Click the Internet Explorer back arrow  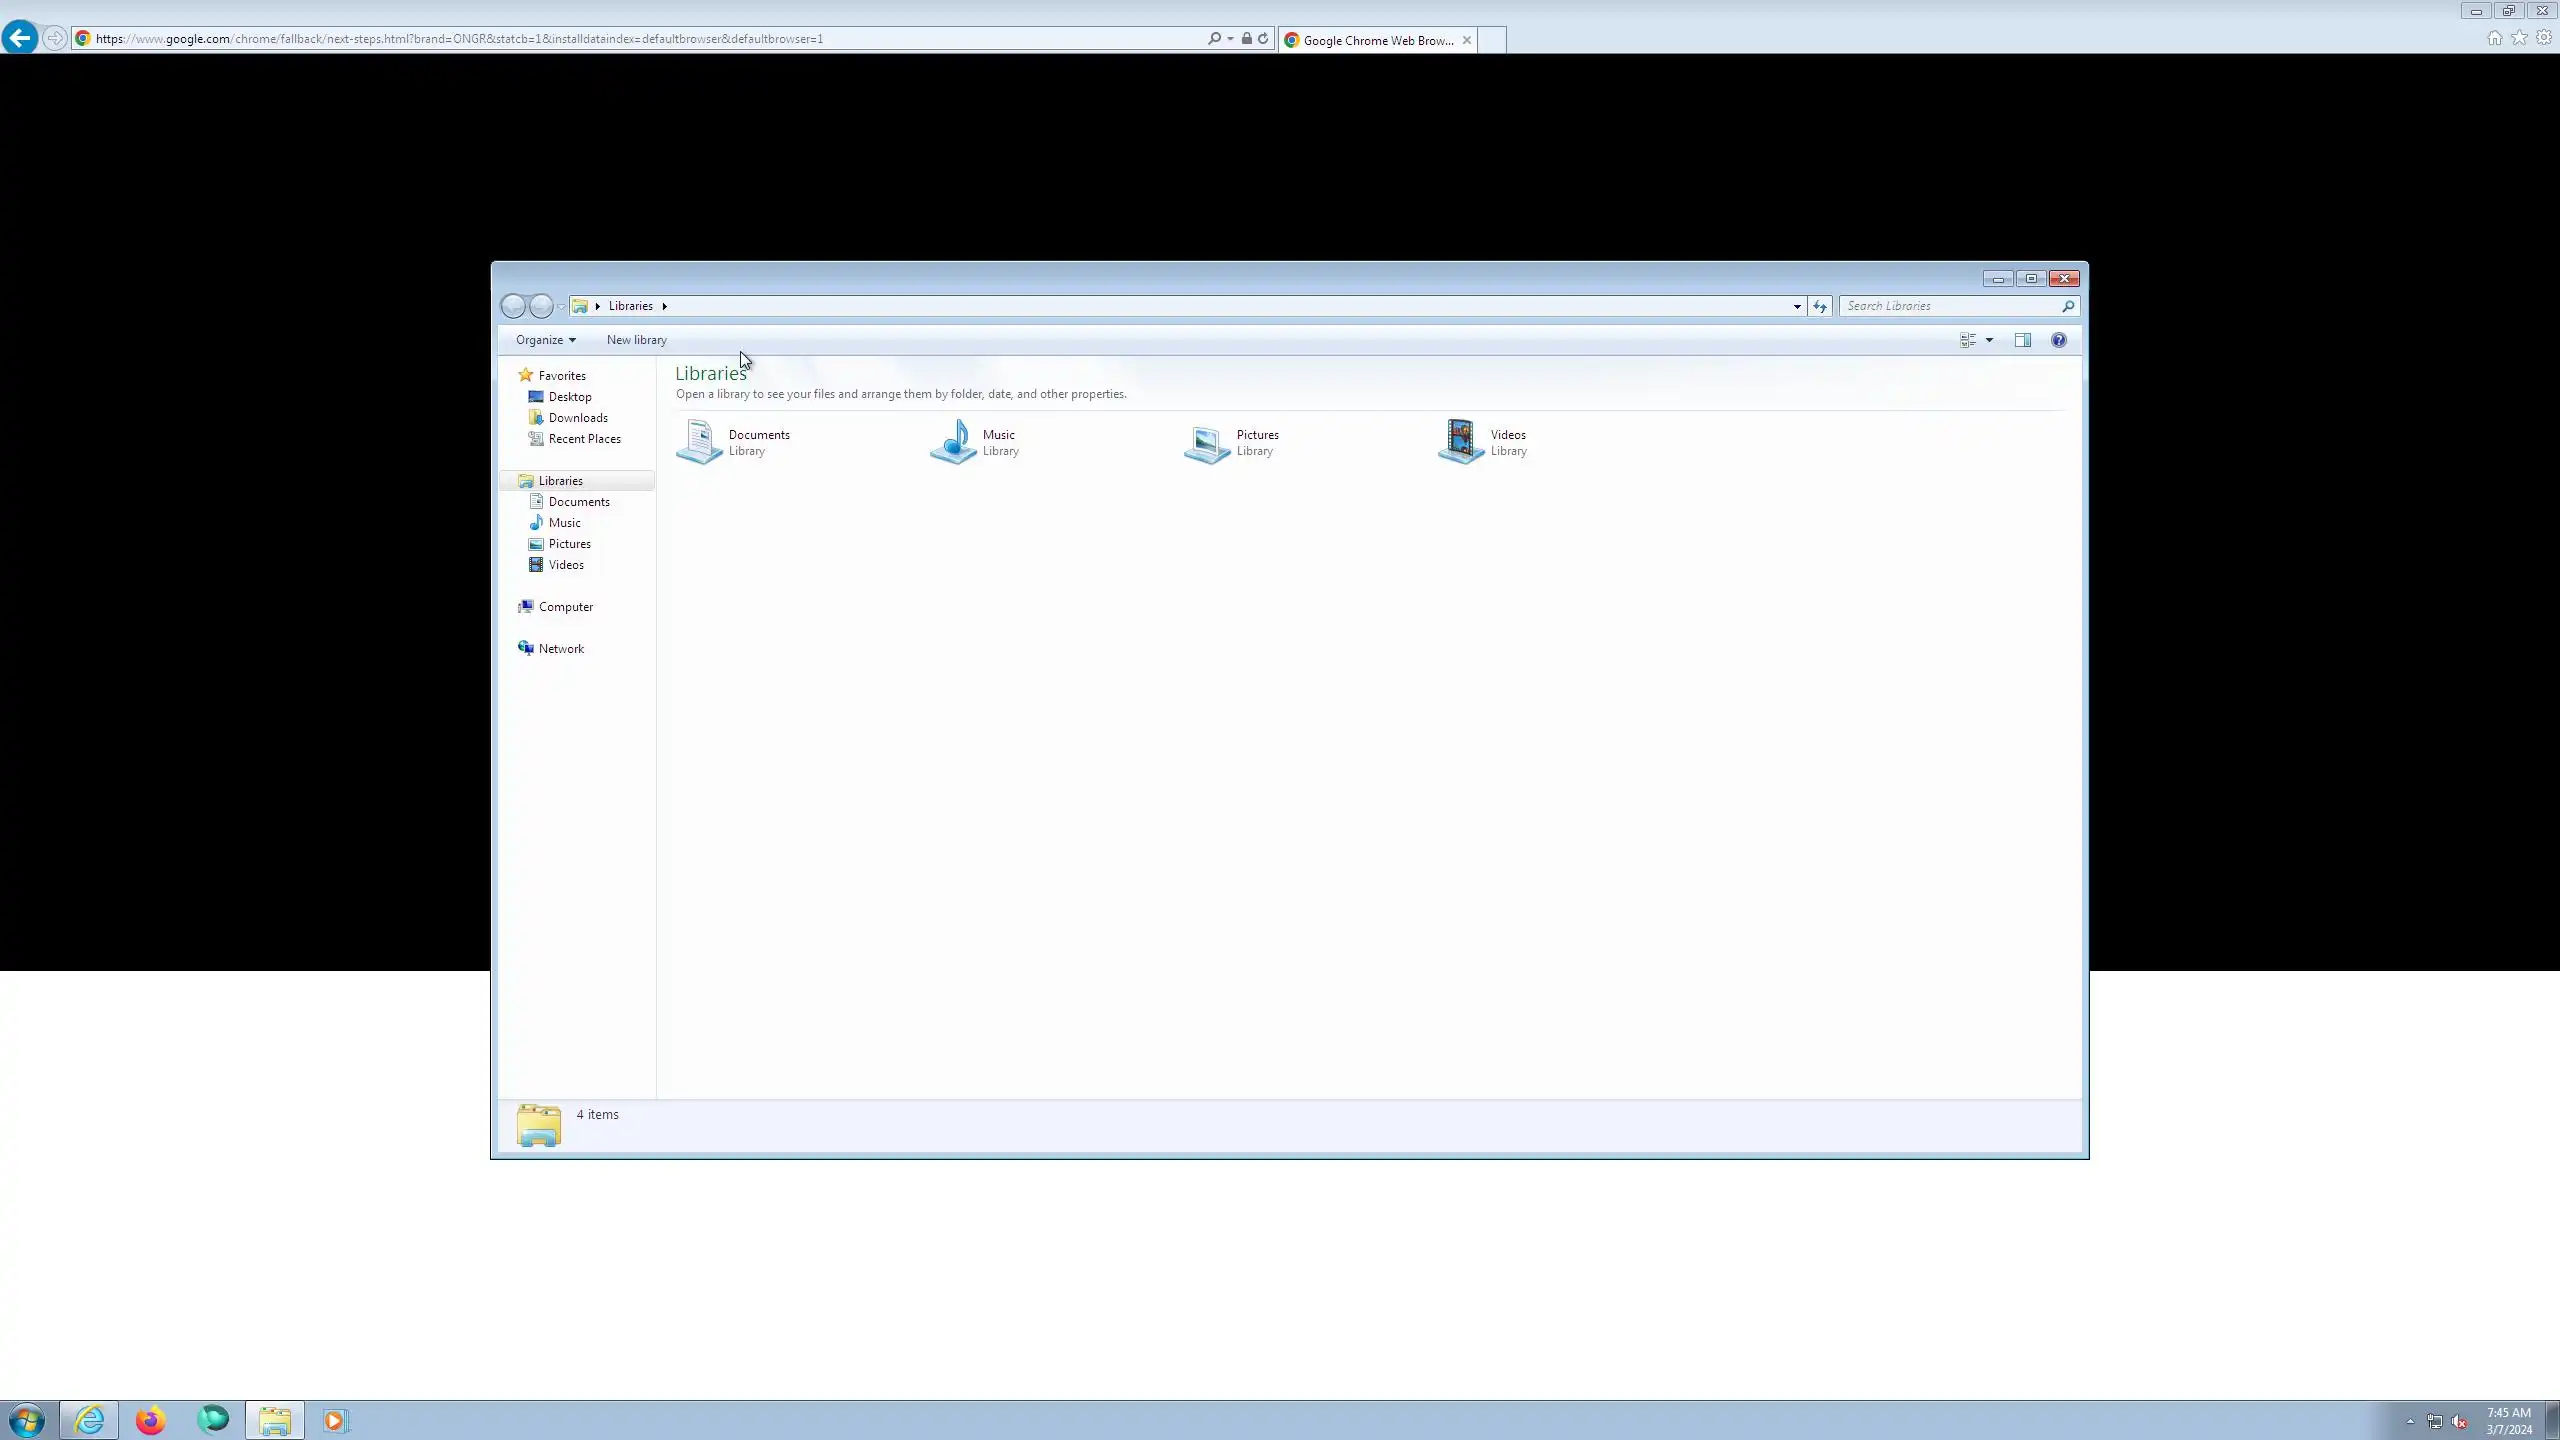pyautogui.click(x=20, y=38)
